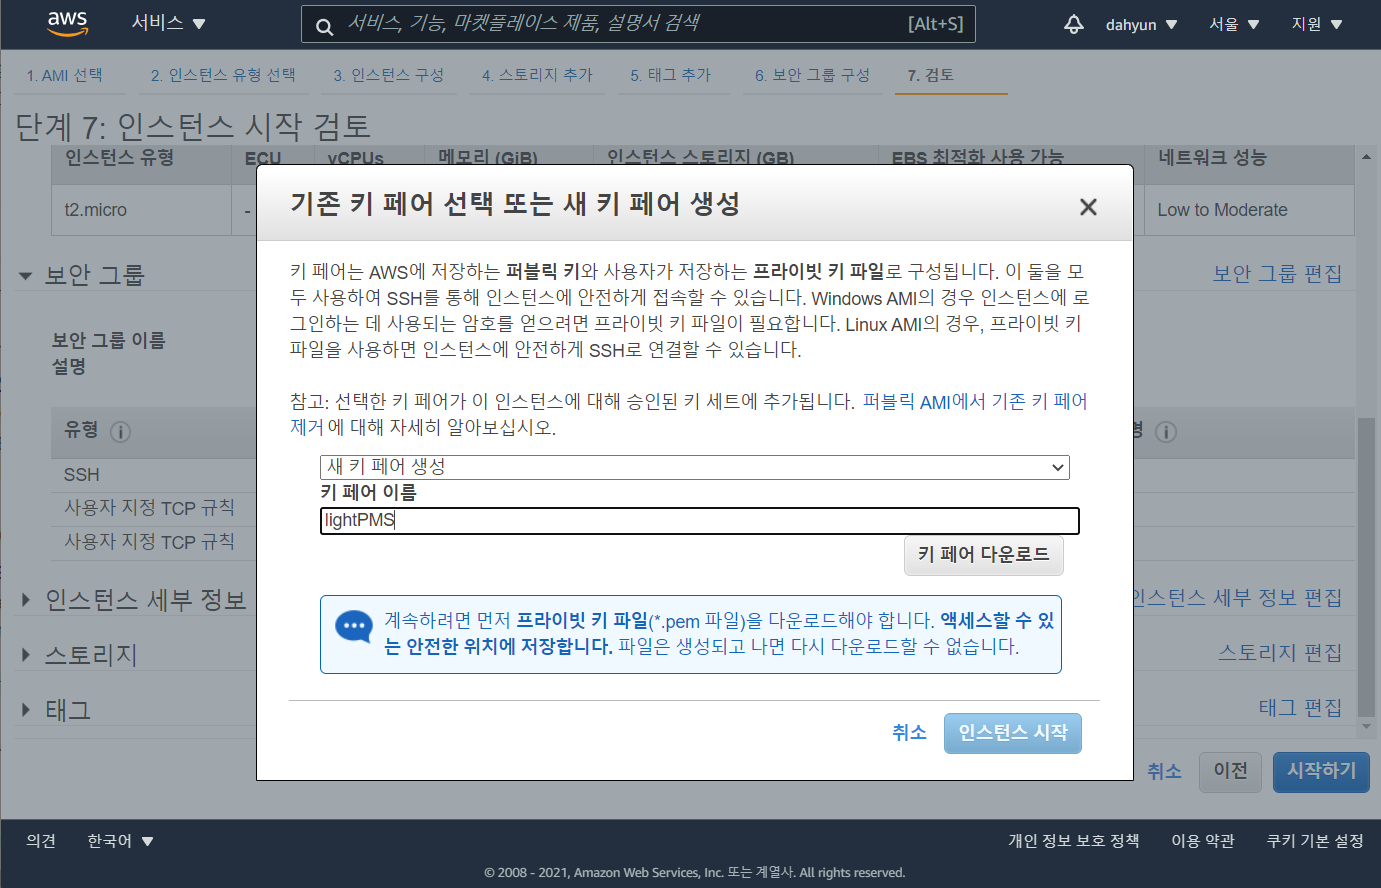This screenshot has width=1381, height=888.
Task: Go to step 2. 인스턴스 유형 선택 tab
Action: point(223,75)
